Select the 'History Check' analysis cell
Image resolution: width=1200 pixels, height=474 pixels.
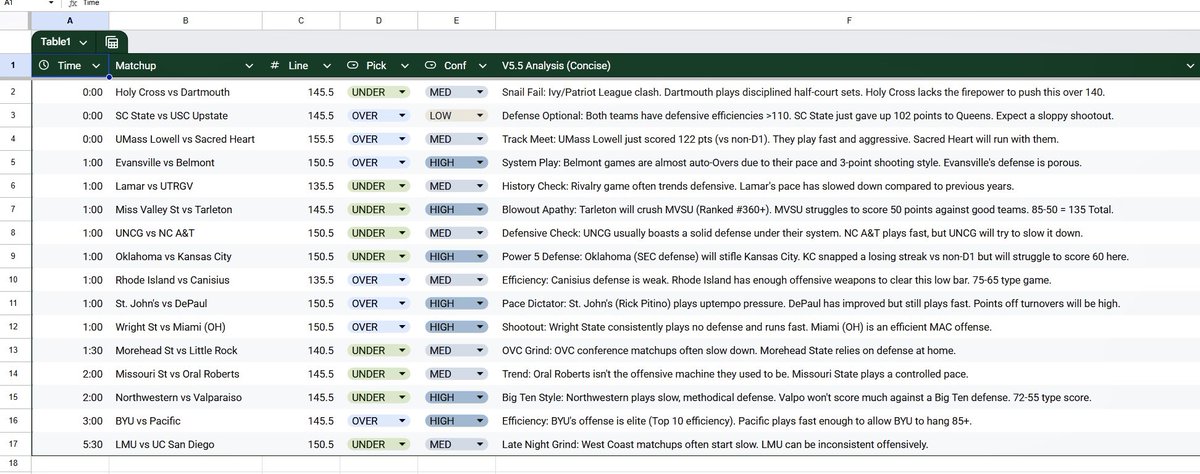coord(848,186)
